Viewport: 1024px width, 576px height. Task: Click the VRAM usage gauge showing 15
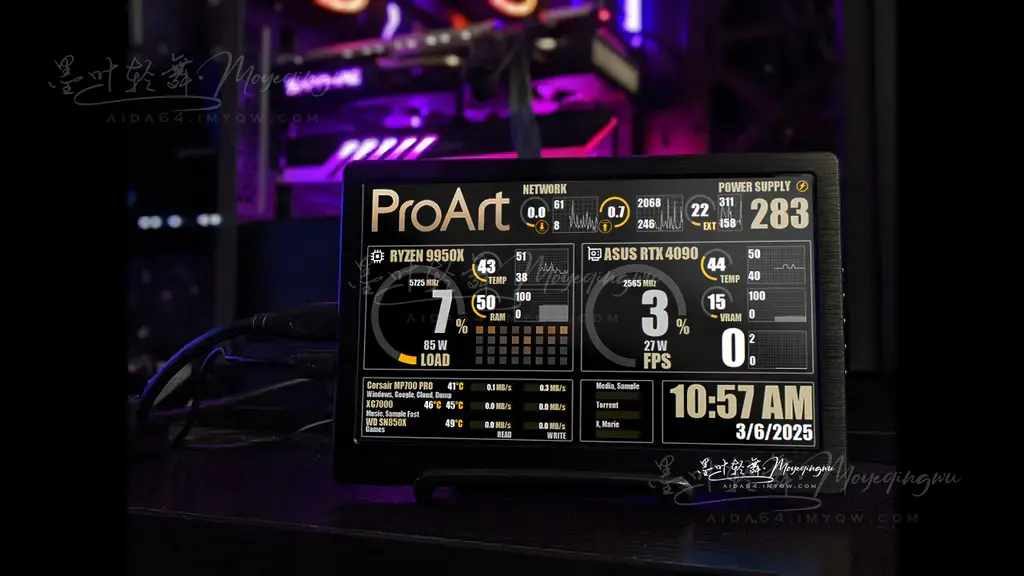pyautogui.click(x=717, y=303)
